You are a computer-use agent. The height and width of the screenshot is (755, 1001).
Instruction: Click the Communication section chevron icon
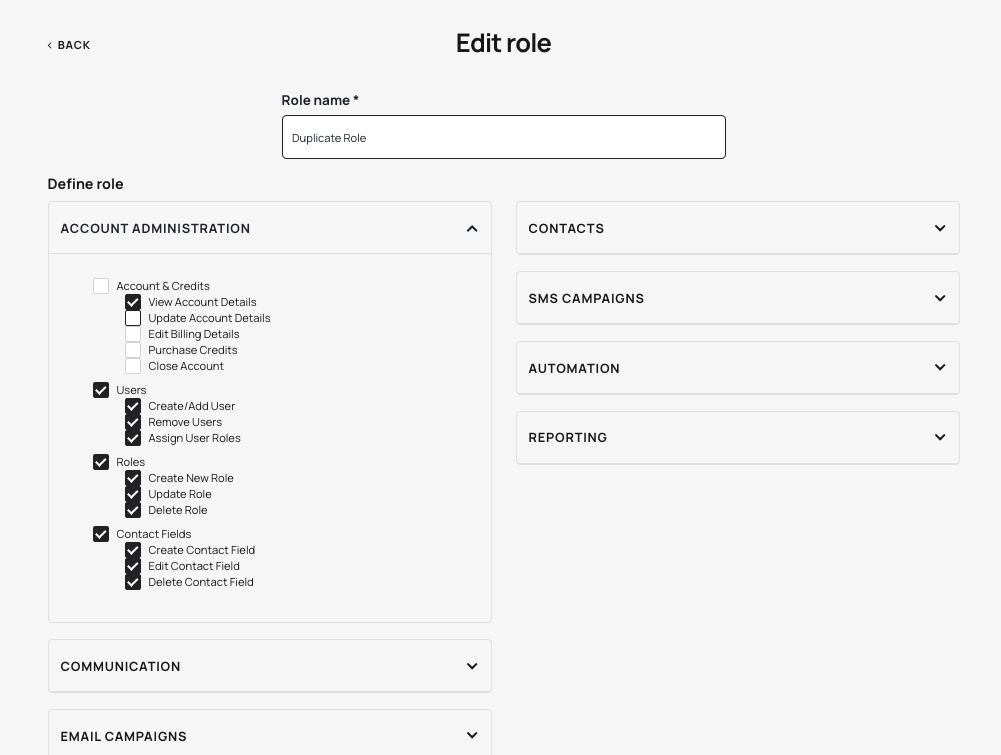[472, 666]
